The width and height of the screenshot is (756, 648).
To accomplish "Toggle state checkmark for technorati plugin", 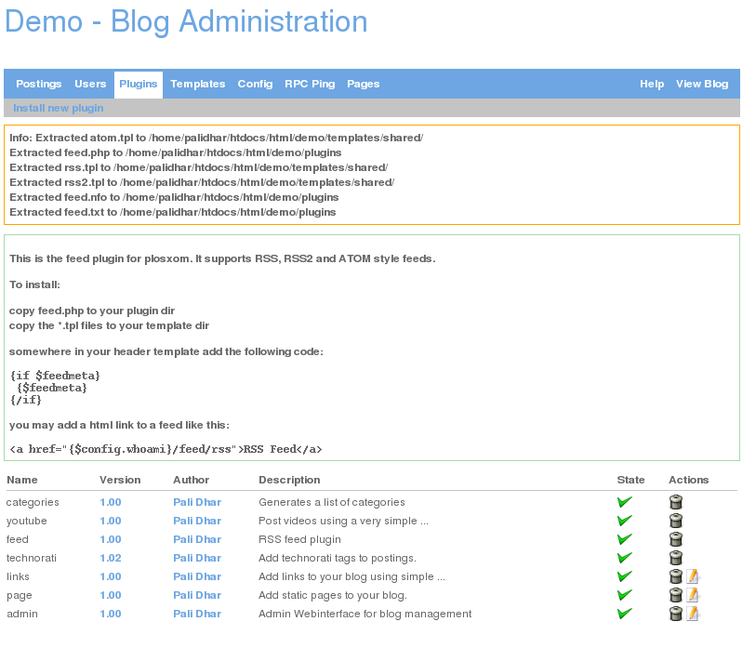I will click(624, 558).
